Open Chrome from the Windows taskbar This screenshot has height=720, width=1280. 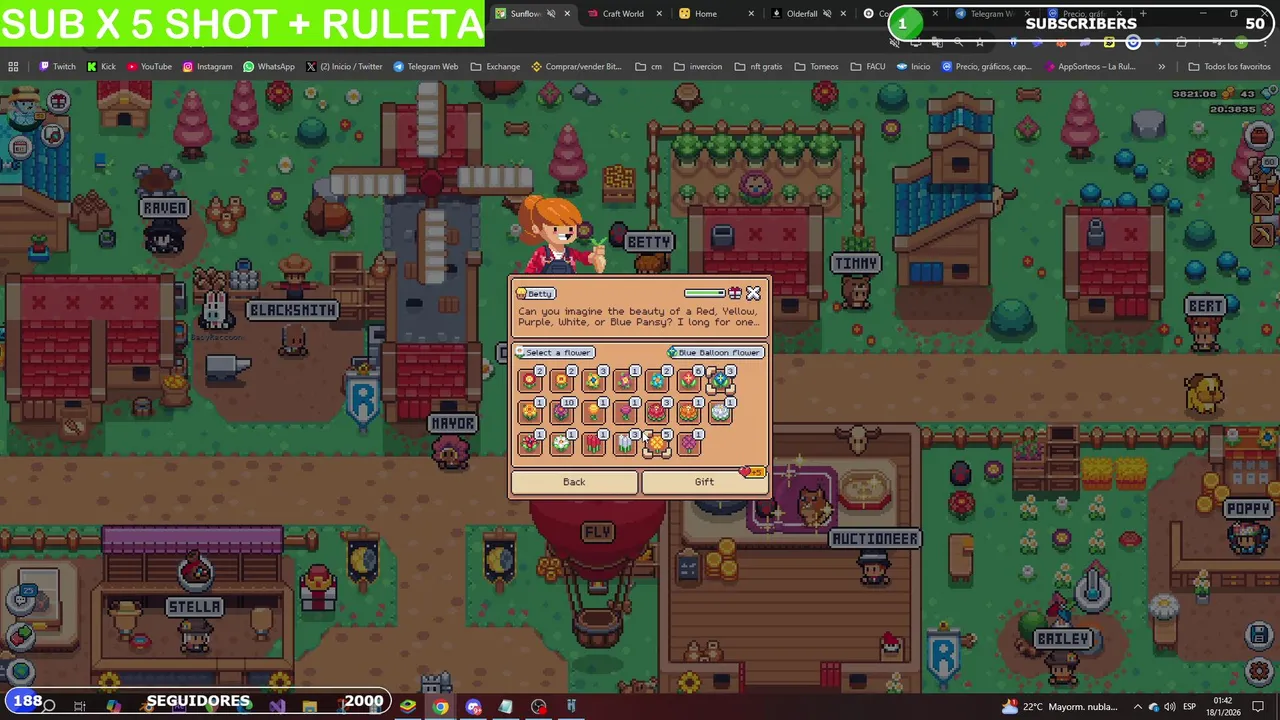coord(440,707)
